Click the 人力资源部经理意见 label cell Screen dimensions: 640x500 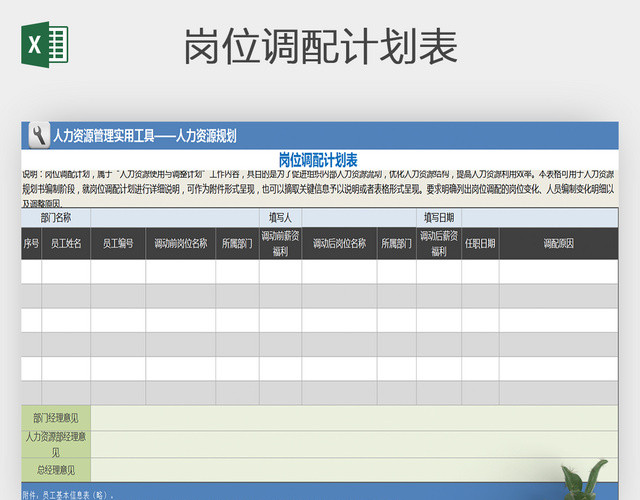tap(56, 444)
